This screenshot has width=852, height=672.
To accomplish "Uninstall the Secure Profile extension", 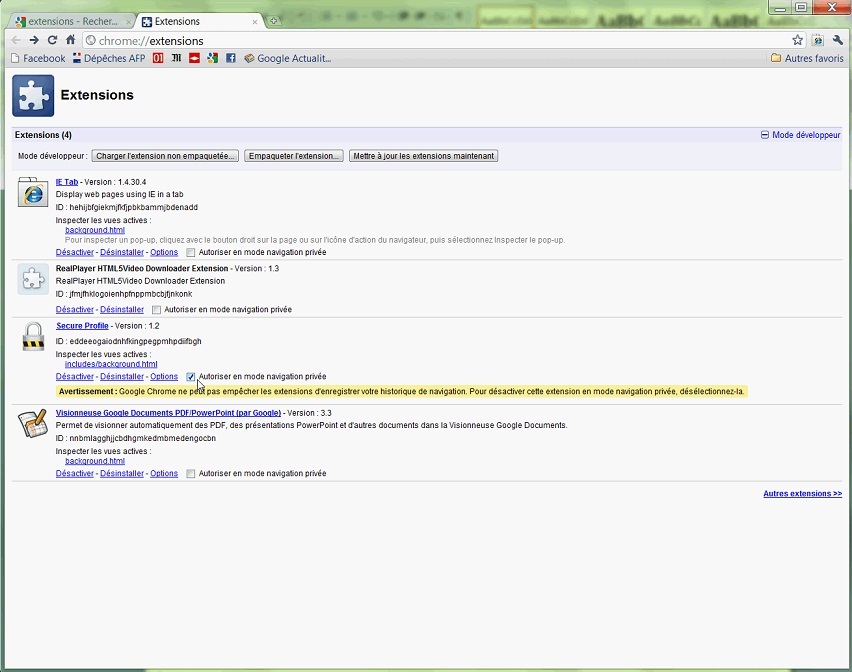I will [122, 376].
